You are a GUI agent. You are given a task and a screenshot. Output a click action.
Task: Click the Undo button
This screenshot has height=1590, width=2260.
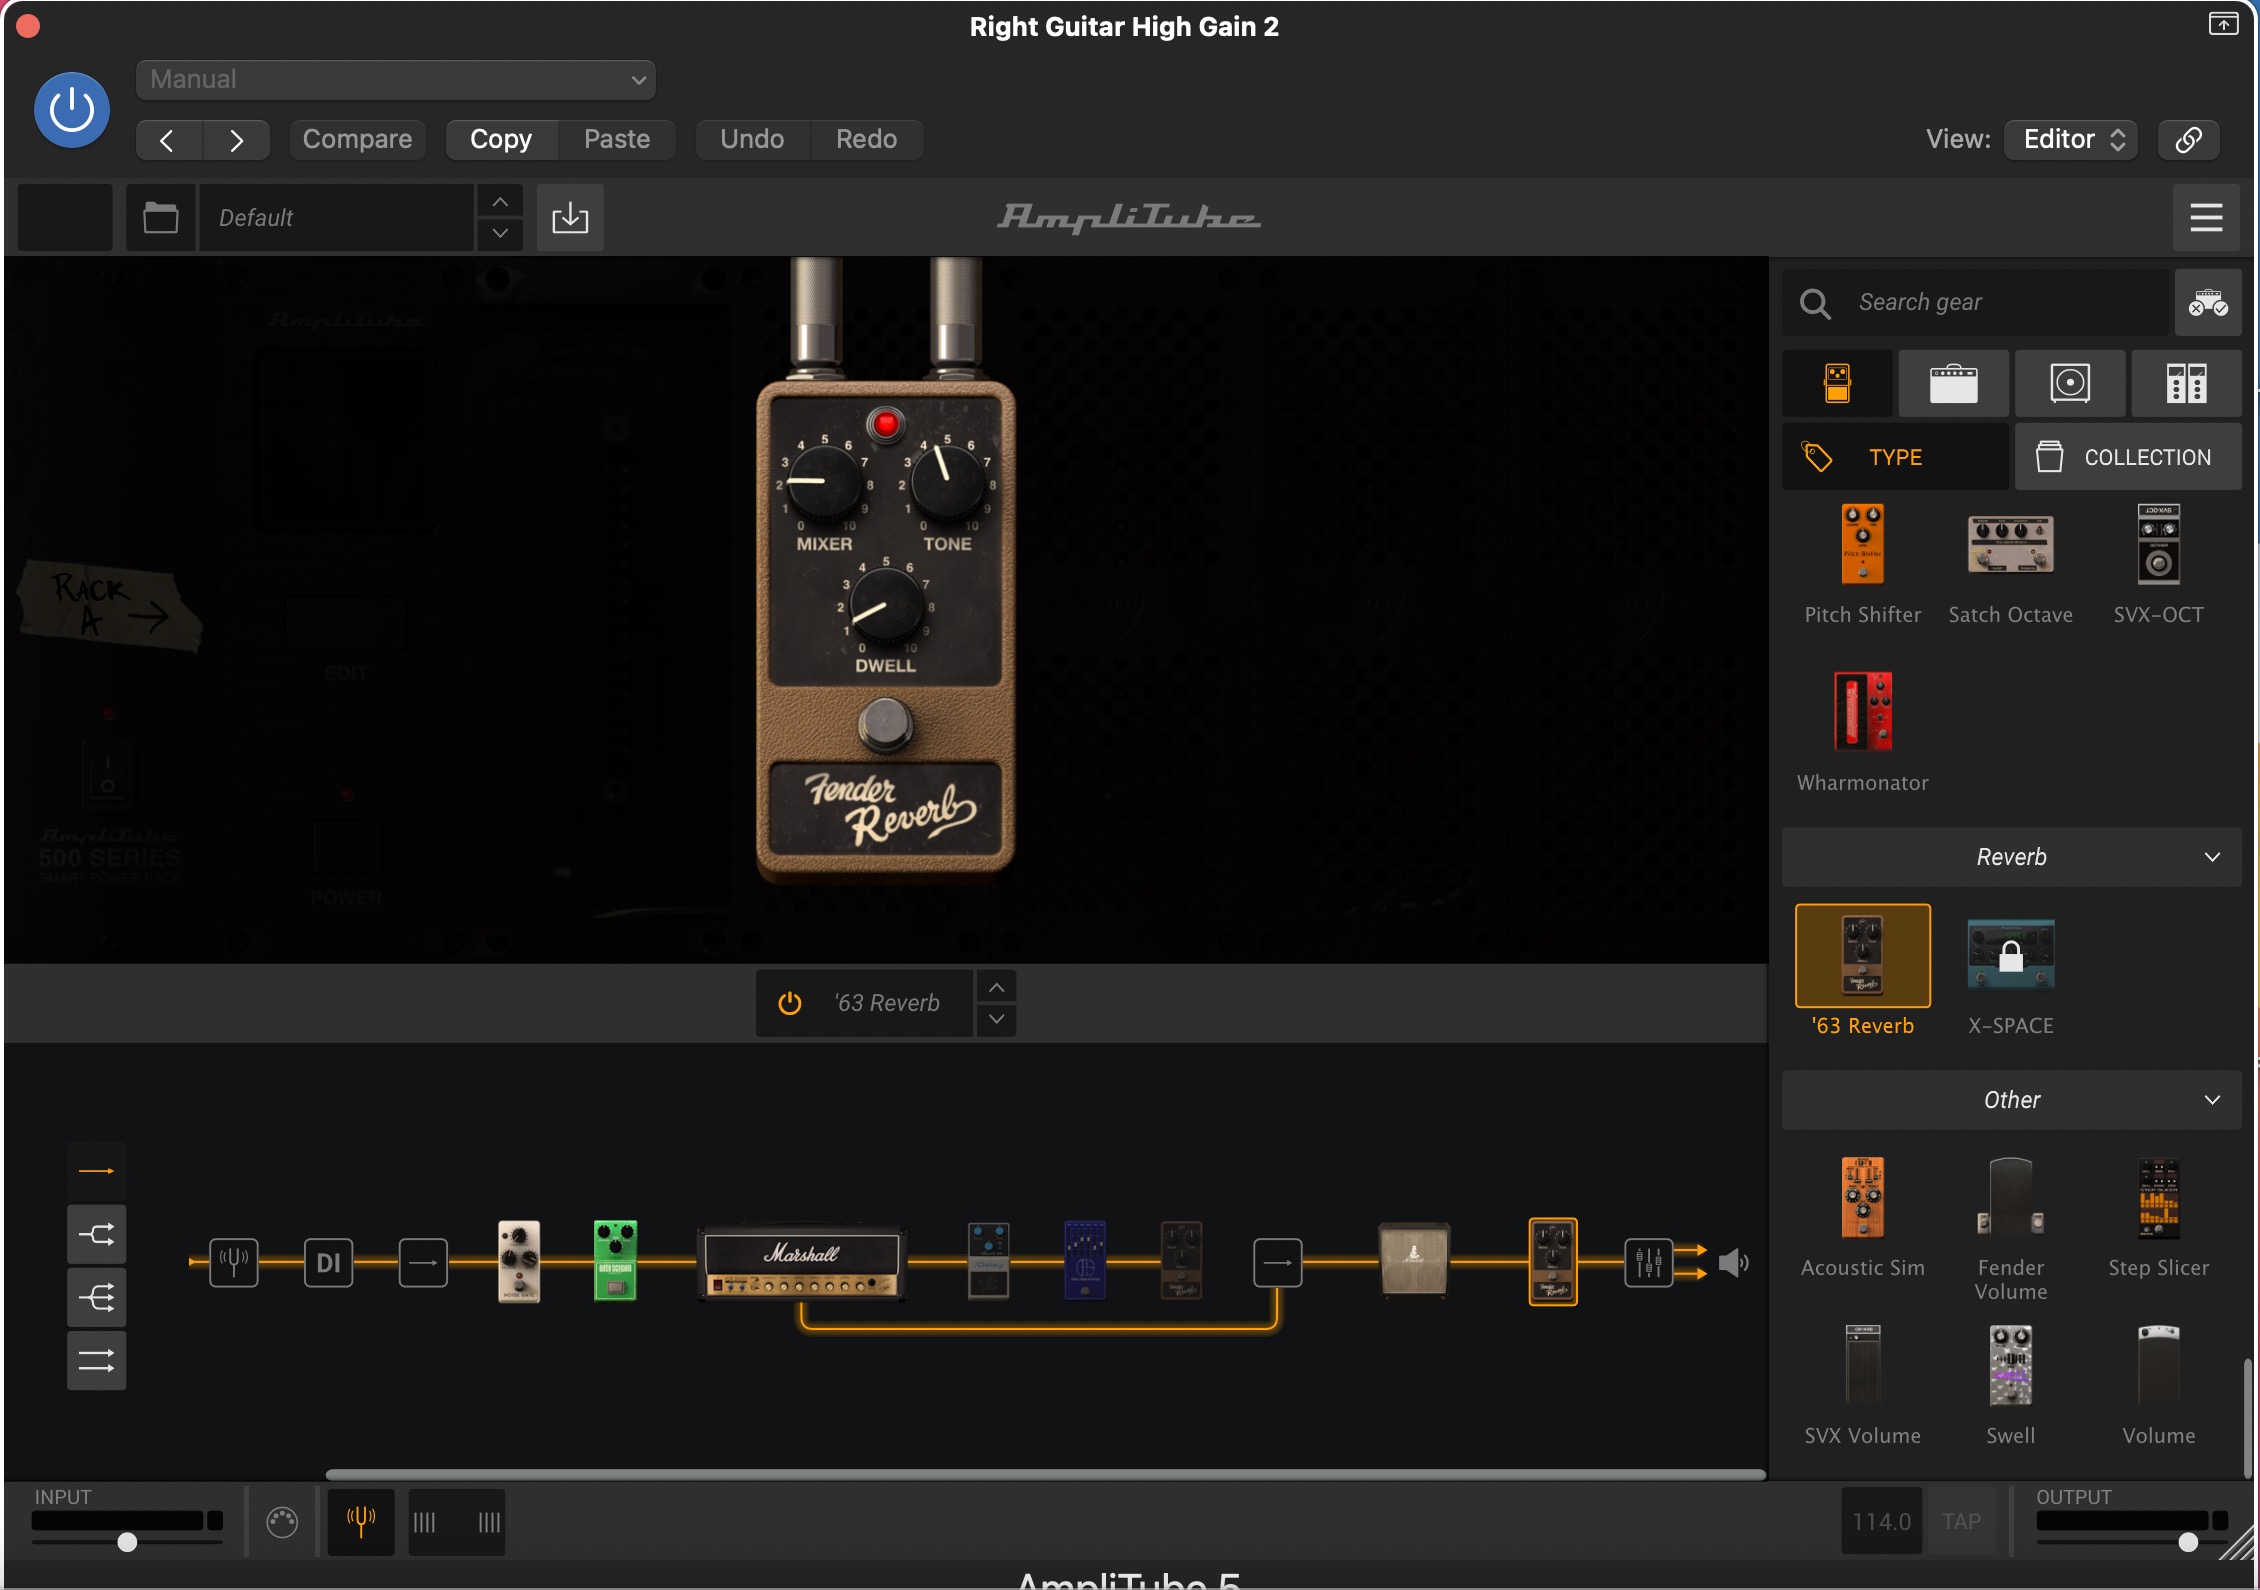752,139
